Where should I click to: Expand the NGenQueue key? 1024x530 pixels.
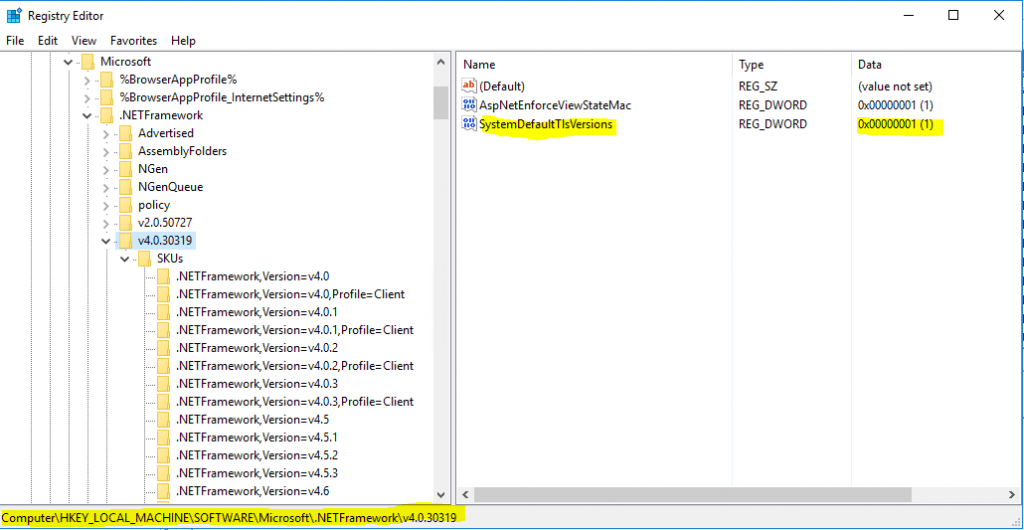tap(106, 187)
